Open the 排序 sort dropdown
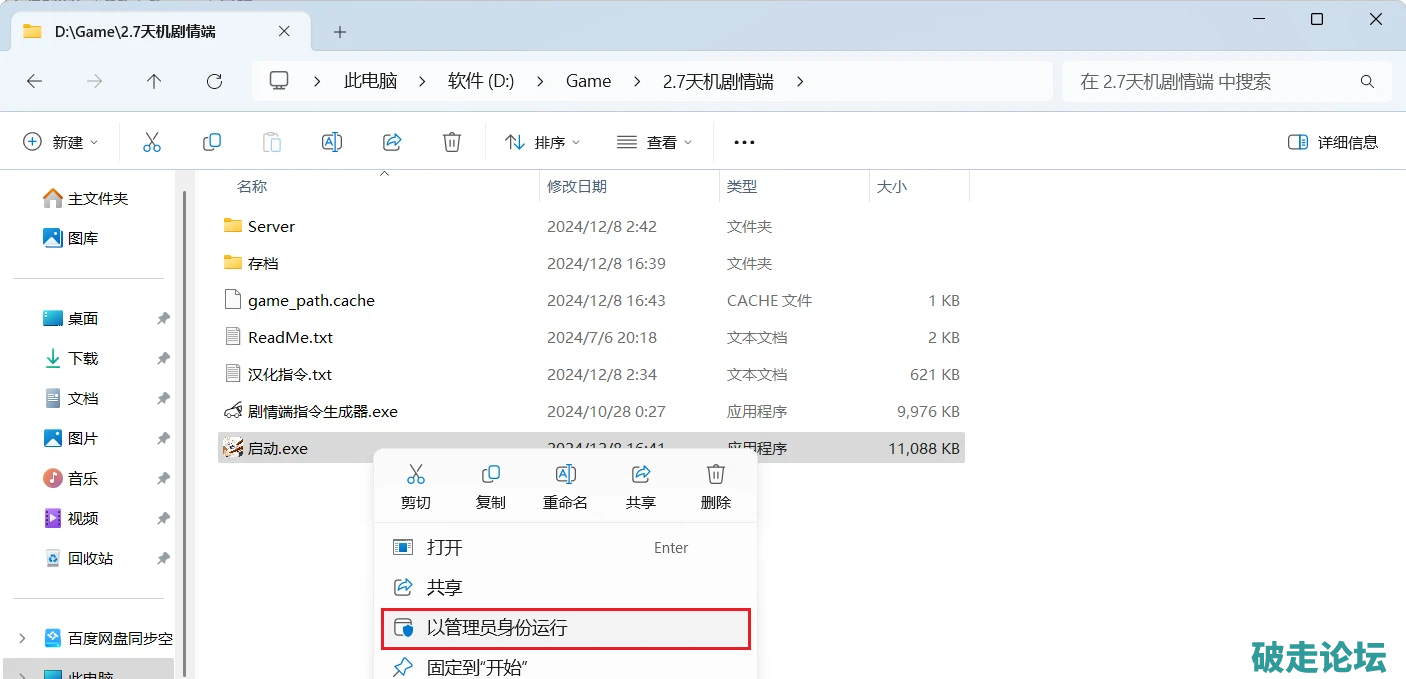1406x679 pixels. [x=543, y=142]
